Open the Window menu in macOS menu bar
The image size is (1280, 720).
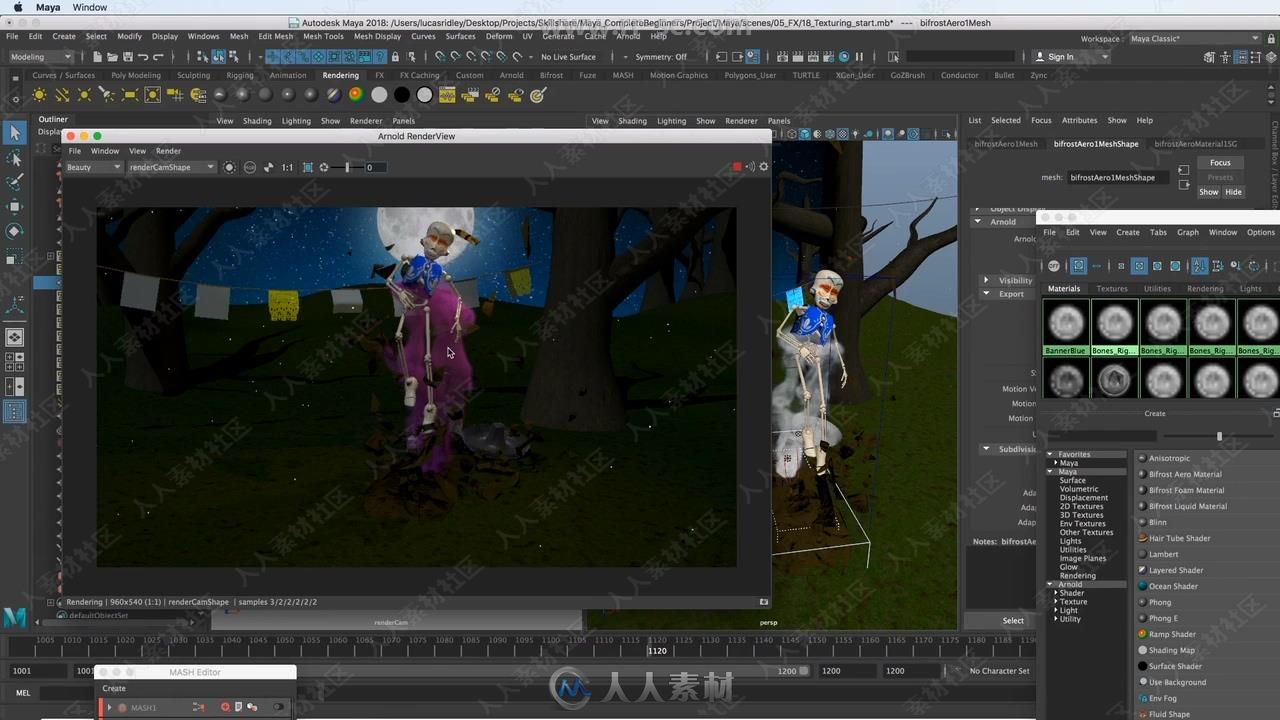[x=90, y=7]
